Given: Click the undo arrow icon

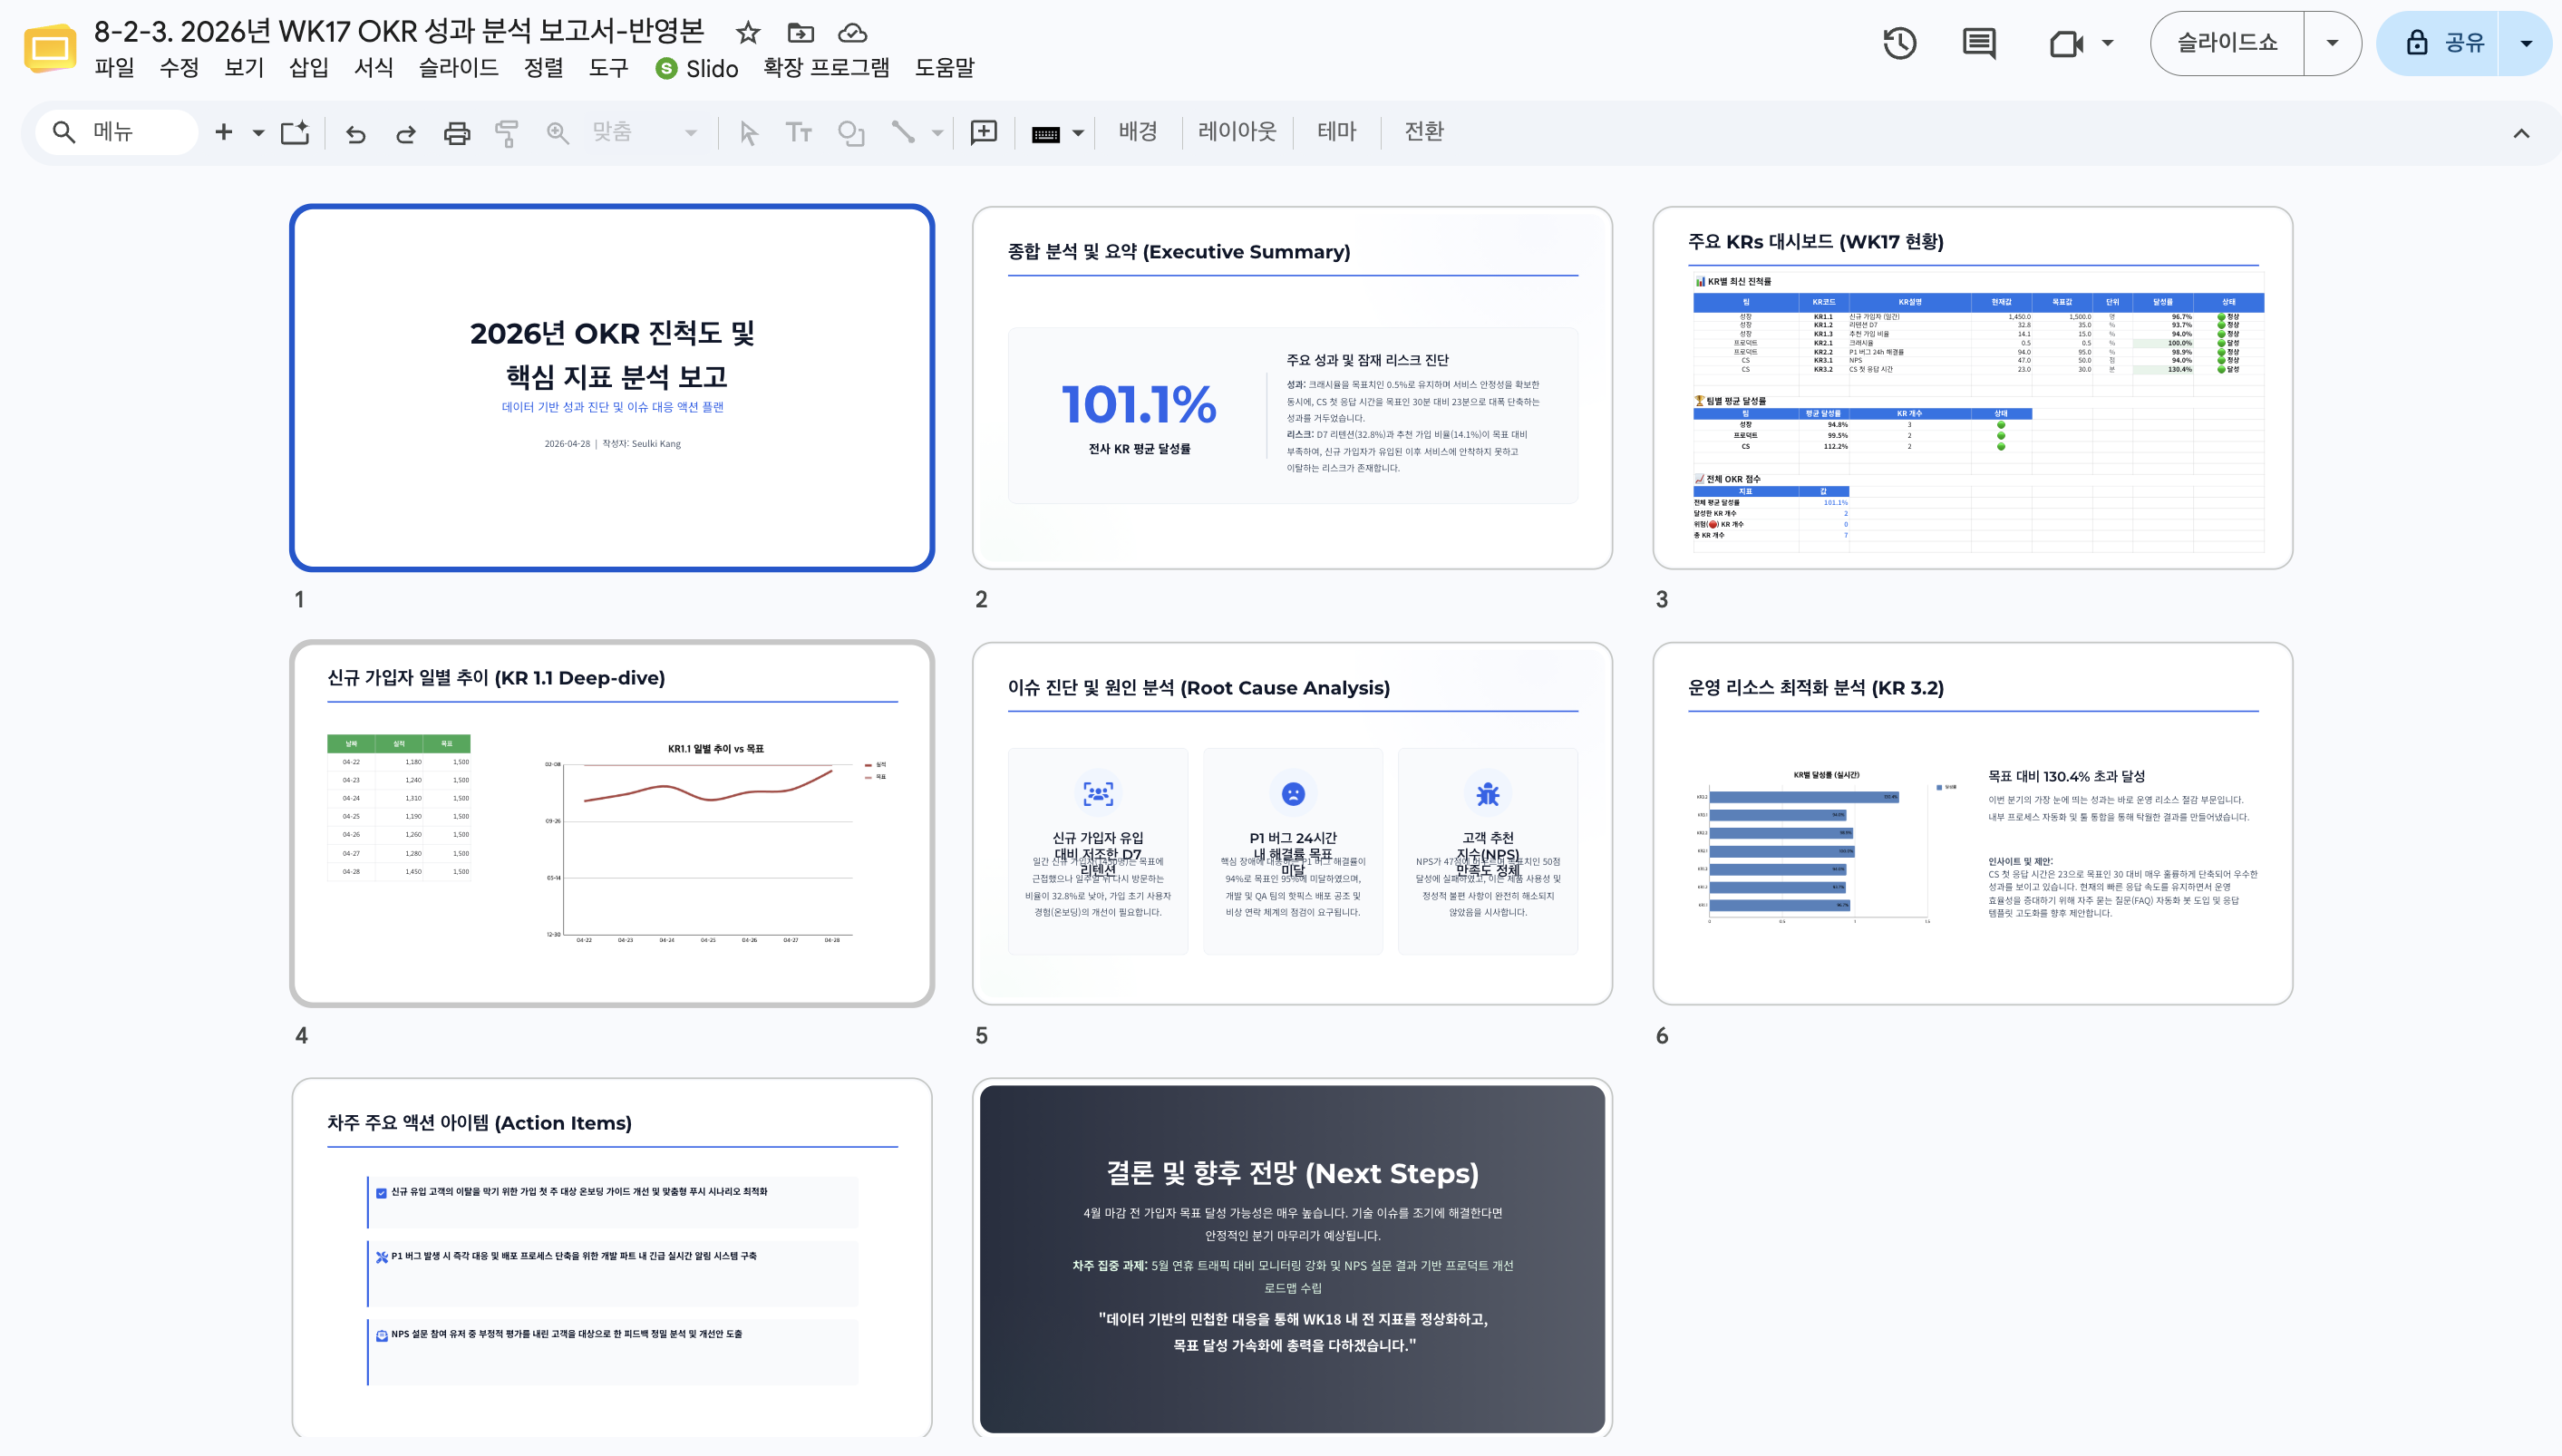Looking at the screenshot, I should pos(356,132).
